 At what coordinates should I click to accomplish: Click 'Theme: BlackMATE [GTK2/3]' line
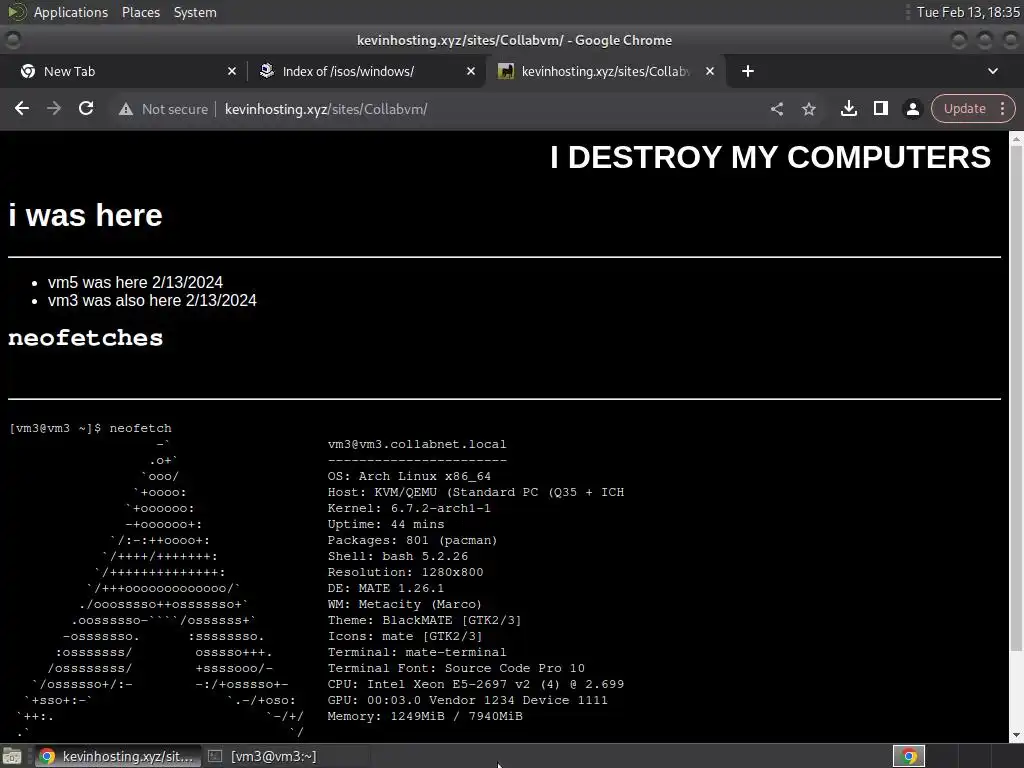pyautogui.click(x=424, y=620)
